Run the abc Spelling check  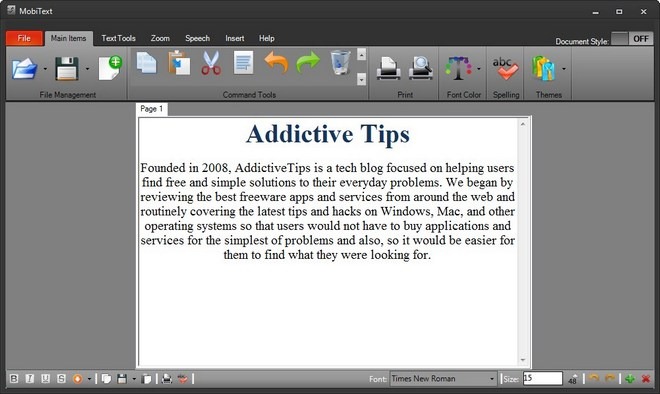pos(506,68)
